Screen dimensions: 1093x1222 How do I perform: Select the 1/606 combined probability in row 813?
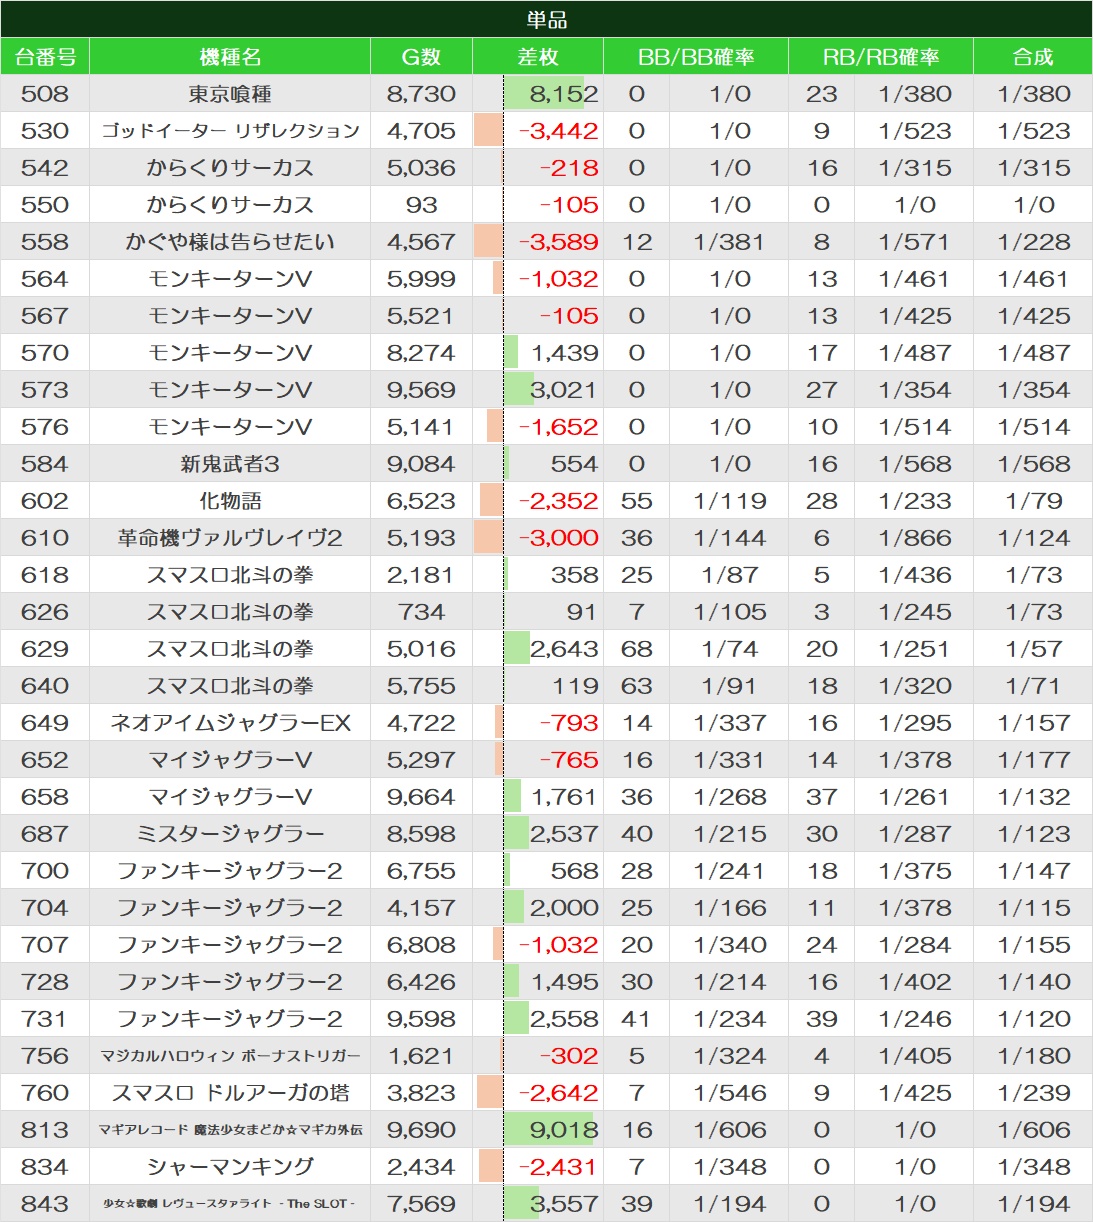click(1033, 1130)
